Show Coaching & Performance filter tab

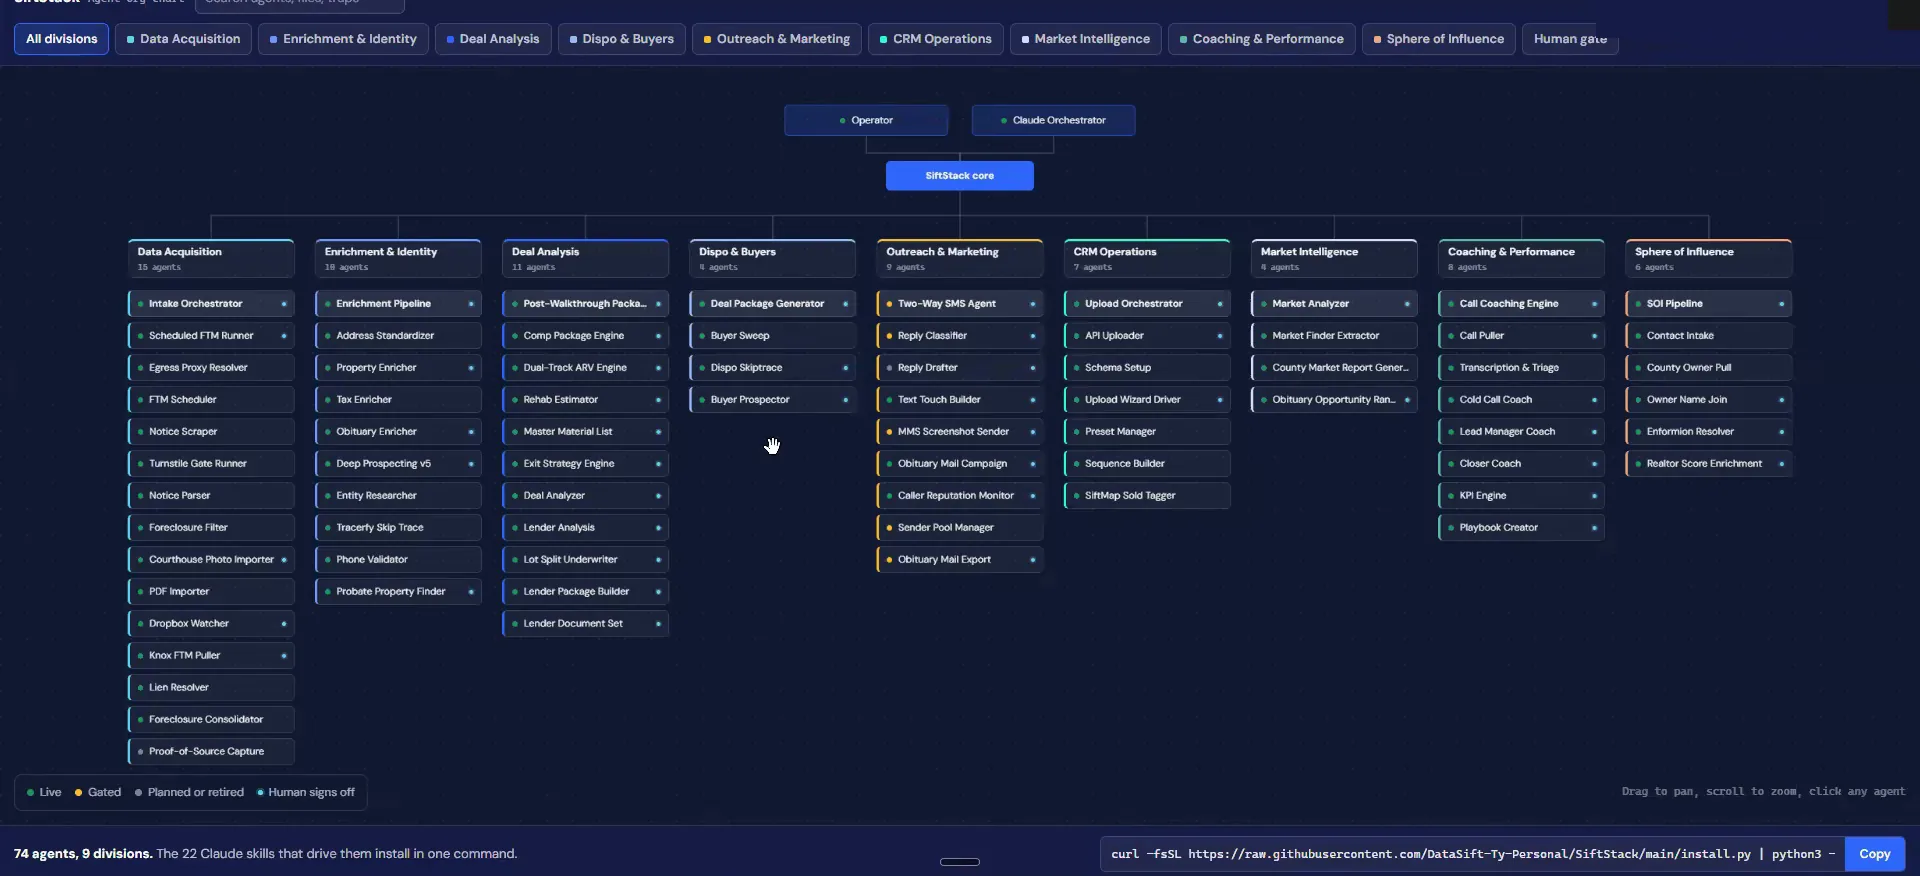click(x=1262, y=39)
